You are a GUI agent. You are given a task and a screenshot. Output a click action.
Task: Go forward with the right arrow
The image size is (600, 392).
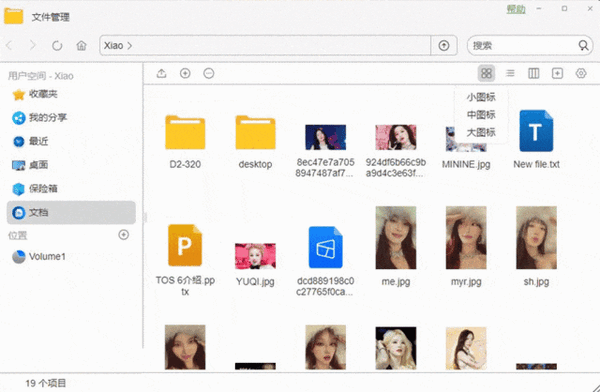tap(33, 46)
